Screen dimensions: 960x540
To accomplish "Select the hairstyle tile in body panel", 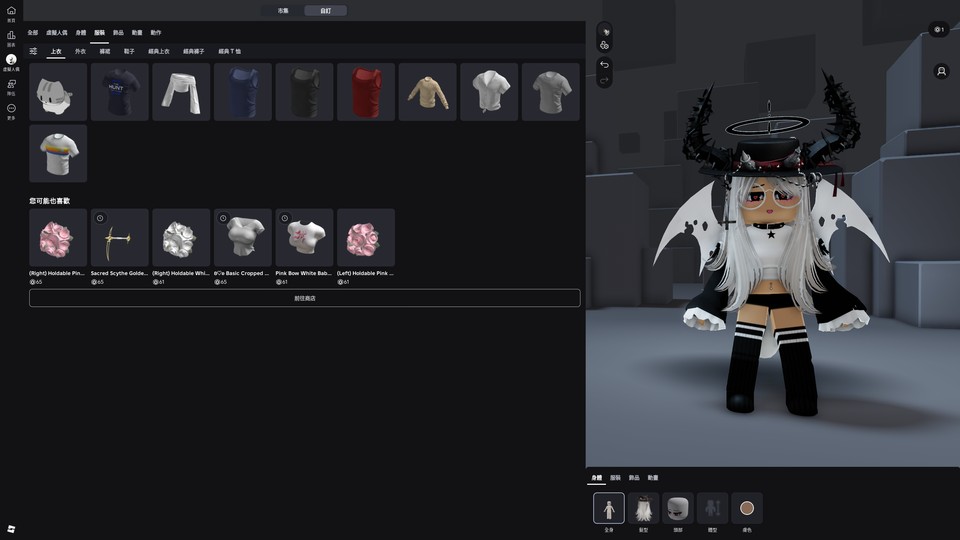I will pyautogui.click(x=643, y=508).
